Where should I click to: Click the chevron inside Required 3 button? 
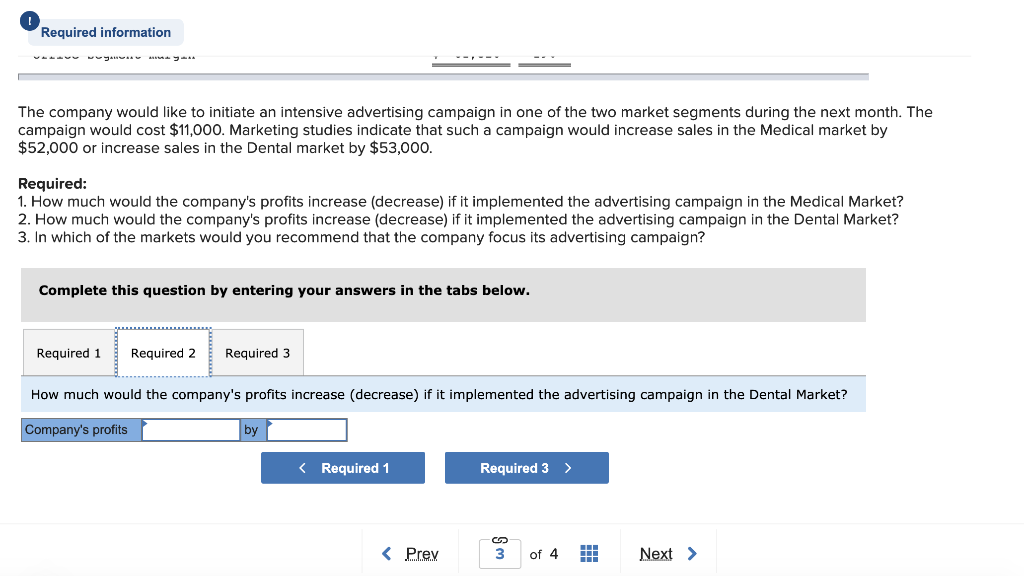tap(569, 467)
